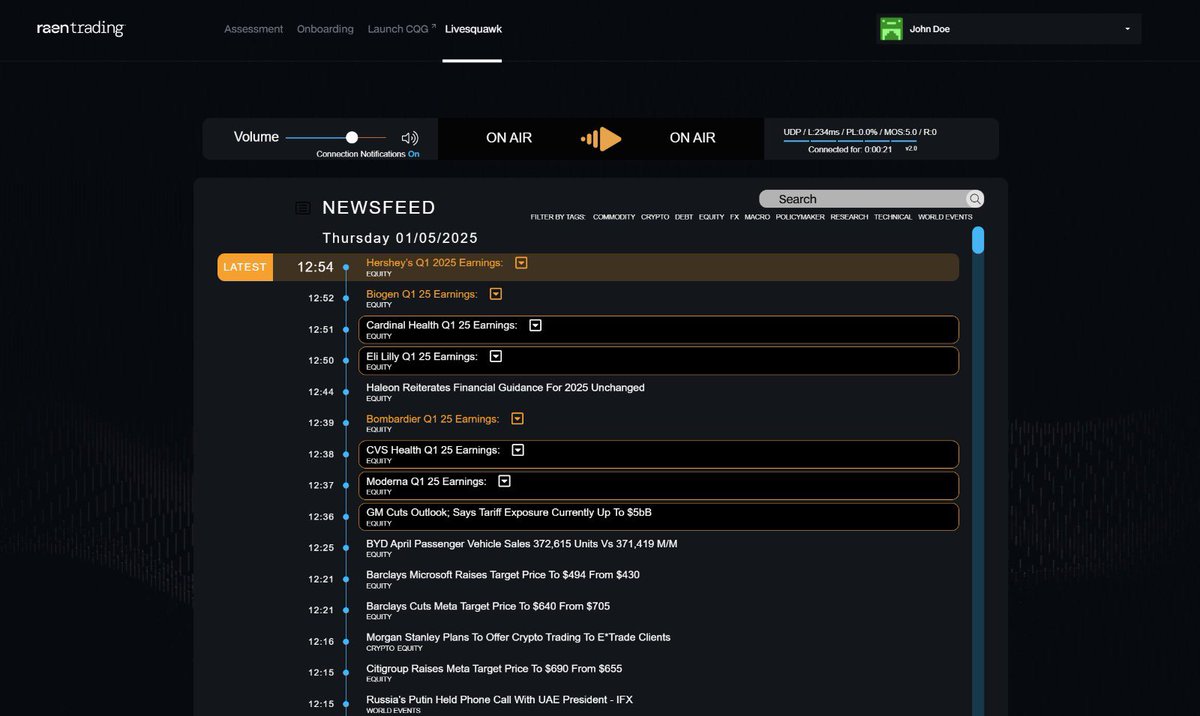This screenshot has height=716, width=1200.
Task: Click the search magnifier icon
Action: [974, 199]
